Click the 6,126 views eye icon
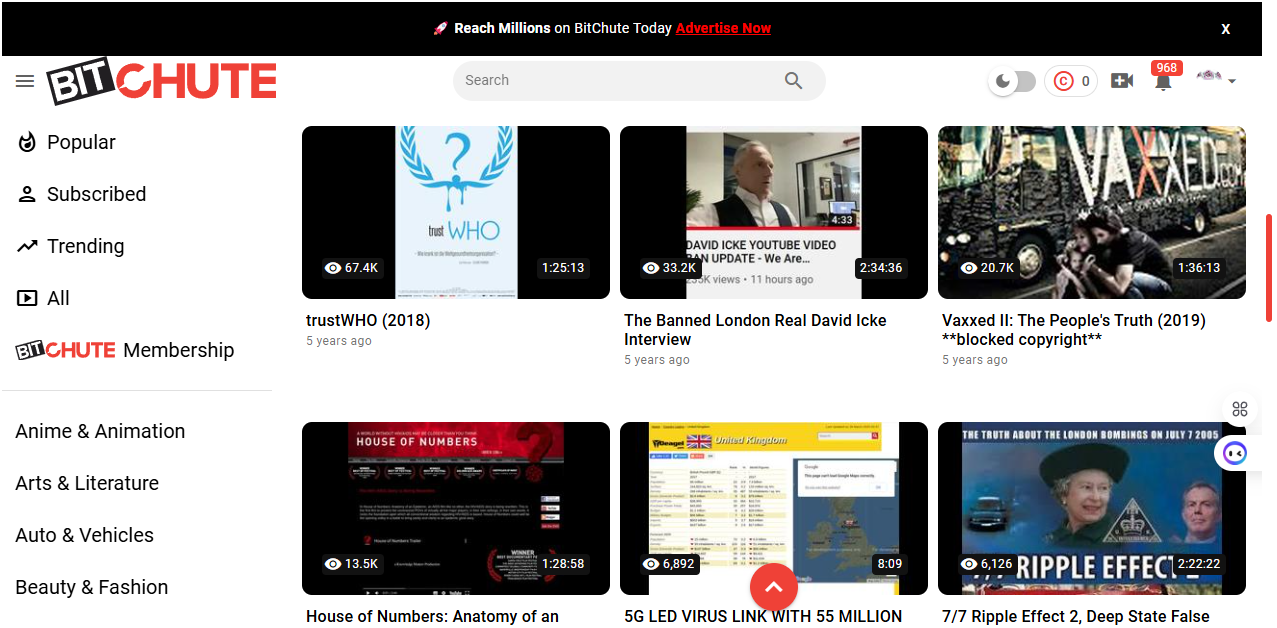Viewport: 1277px width, 628px height. point(969,564)
